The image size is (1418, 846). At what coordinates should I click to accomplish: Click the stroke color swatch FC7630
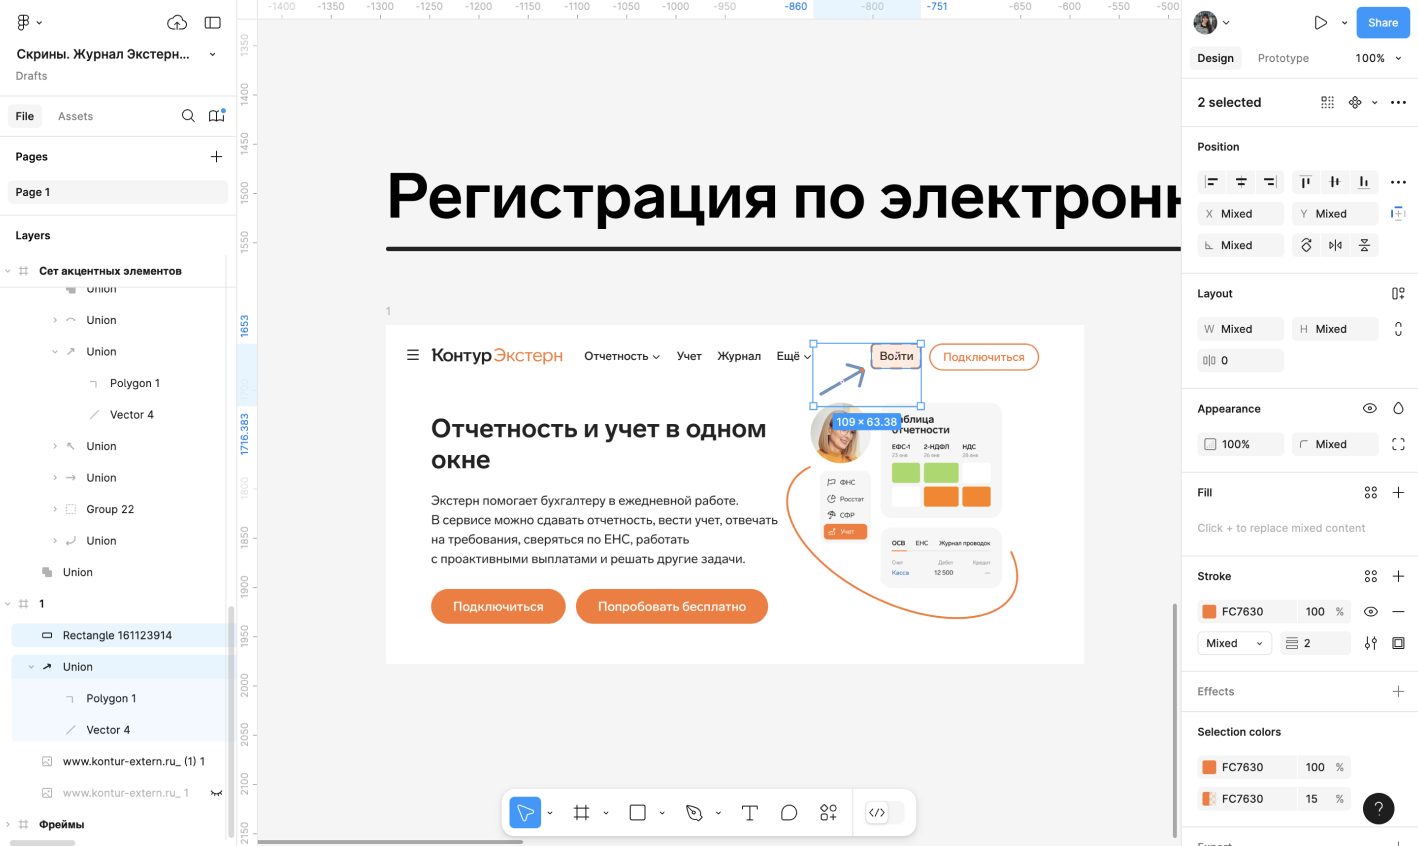point(1209,611)
